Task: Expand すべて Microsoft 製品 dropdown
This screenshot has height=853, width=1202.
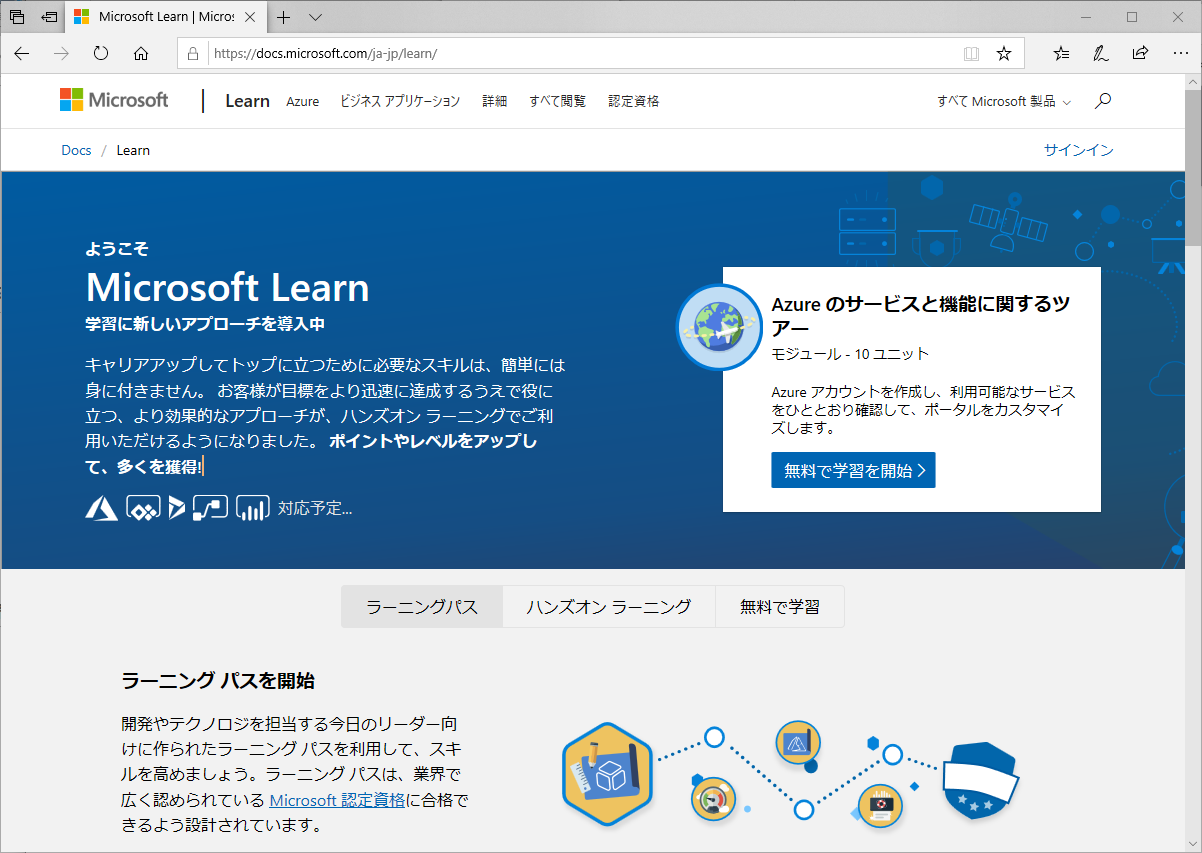Action: click(1003, 101)
